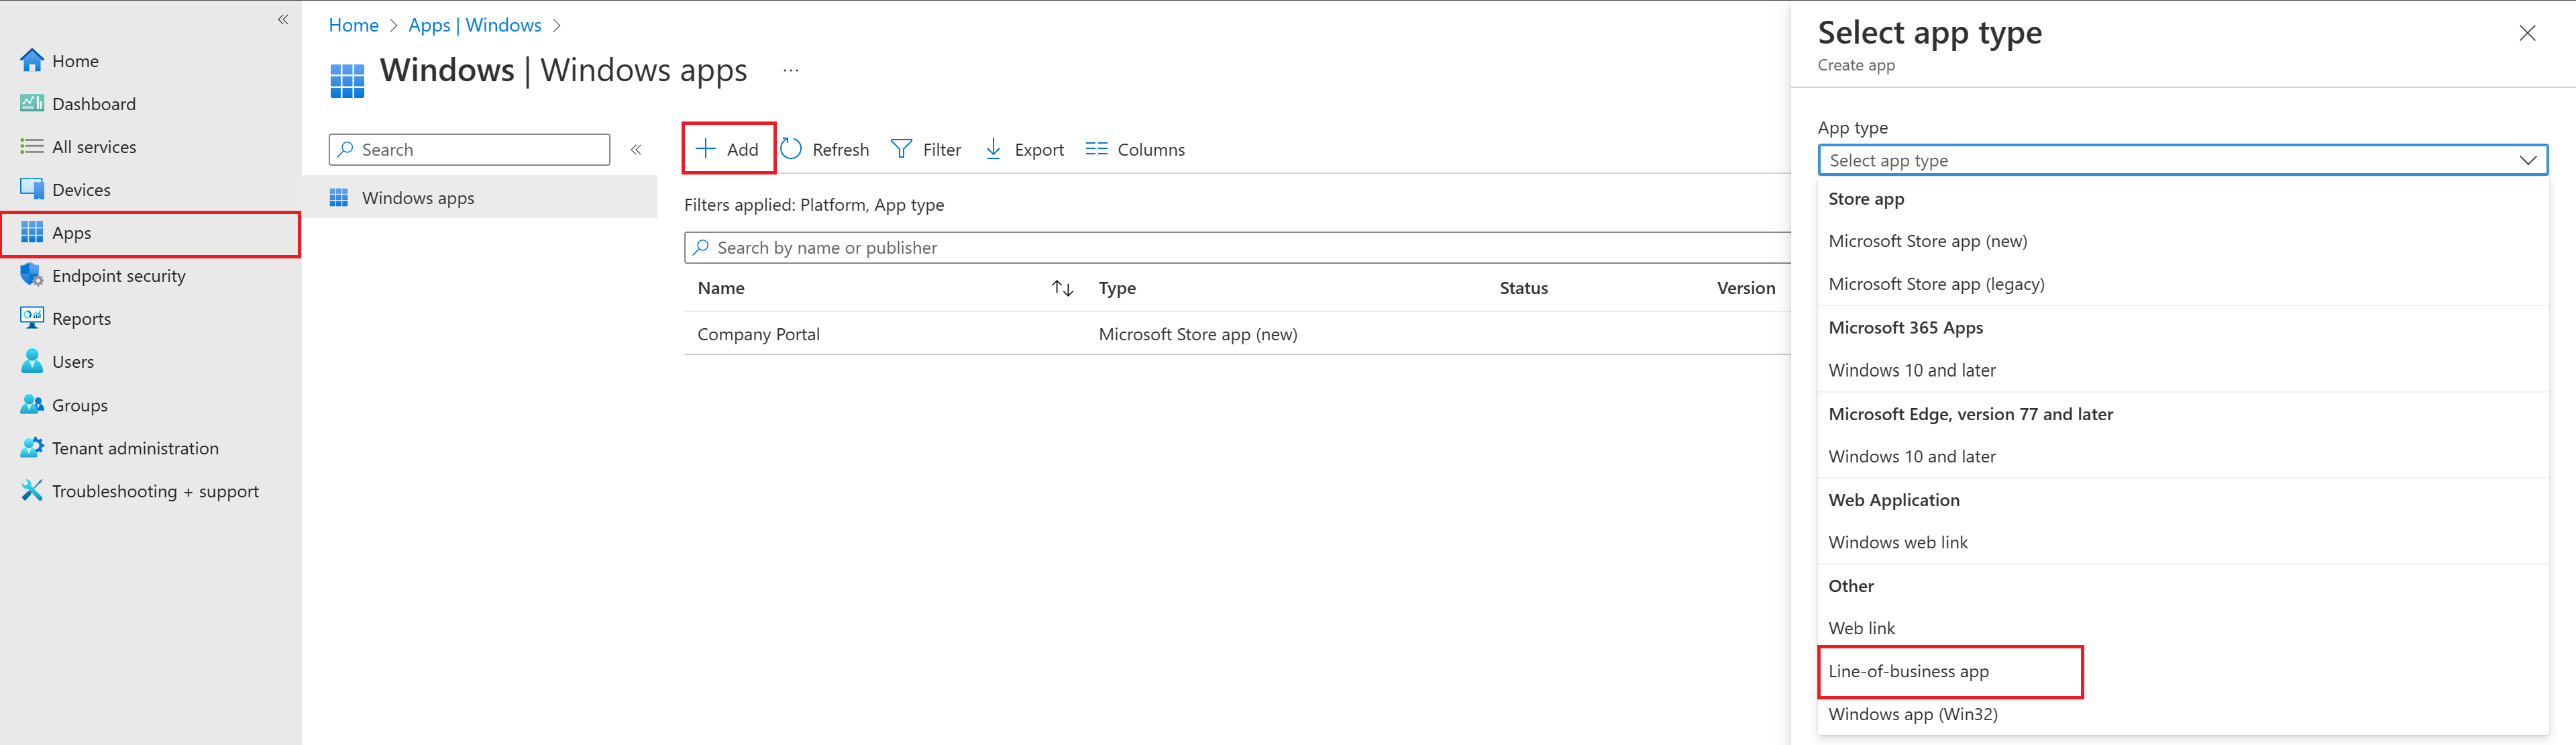Image resolution: width=2576 pixels, height=745 pixels.
Task: Click the Reports icon in navigation
Action: click(32, 318)
